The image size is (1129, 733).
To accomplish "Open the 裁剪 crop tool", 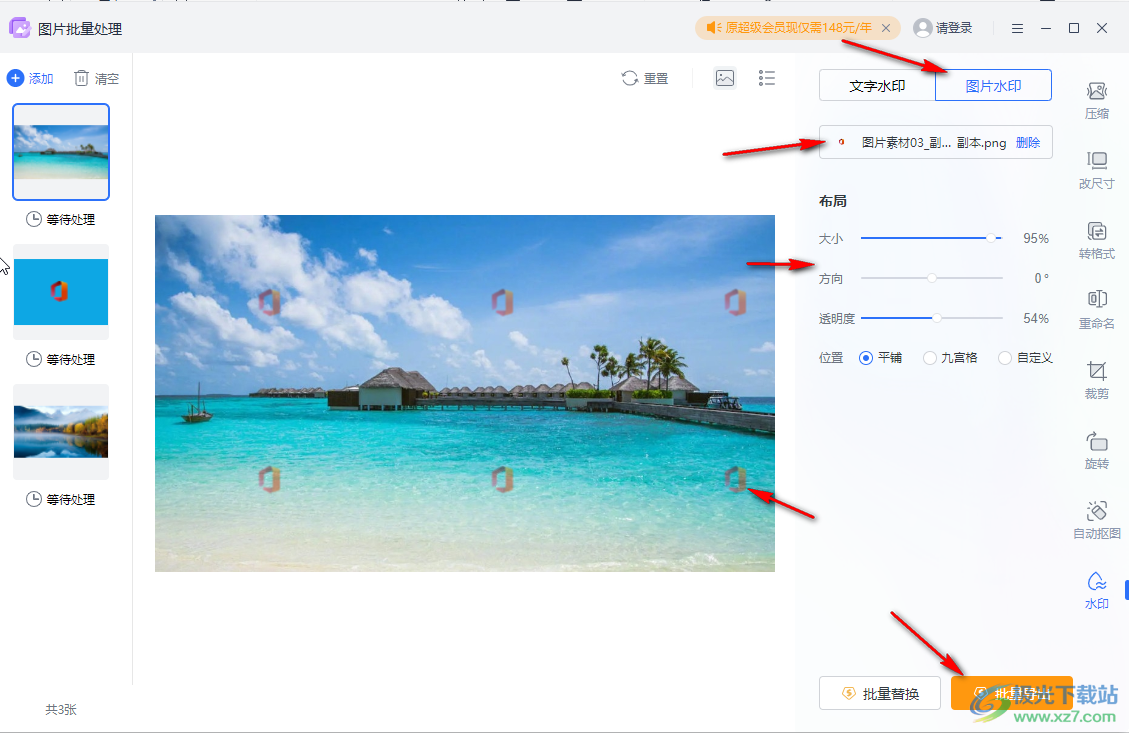I will click(x=1097, y=380).
